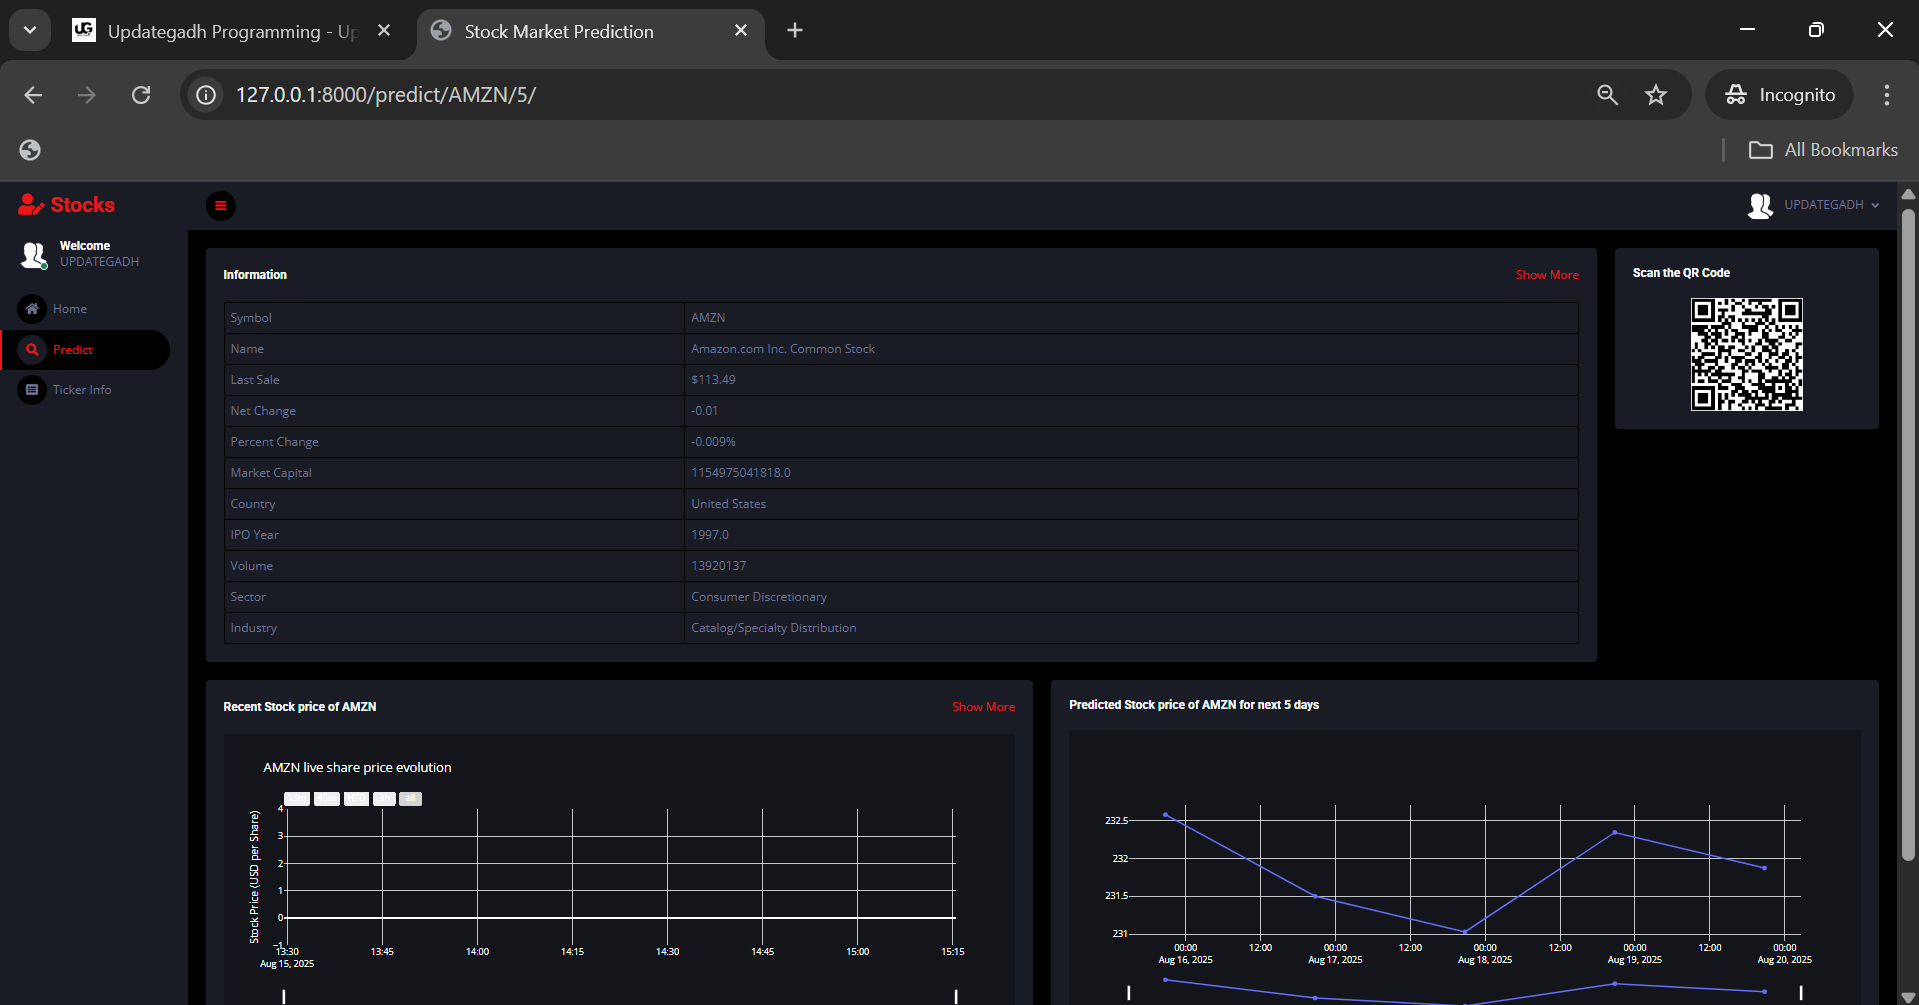Click the Home icon in sidebar

(x=32, y=309)
